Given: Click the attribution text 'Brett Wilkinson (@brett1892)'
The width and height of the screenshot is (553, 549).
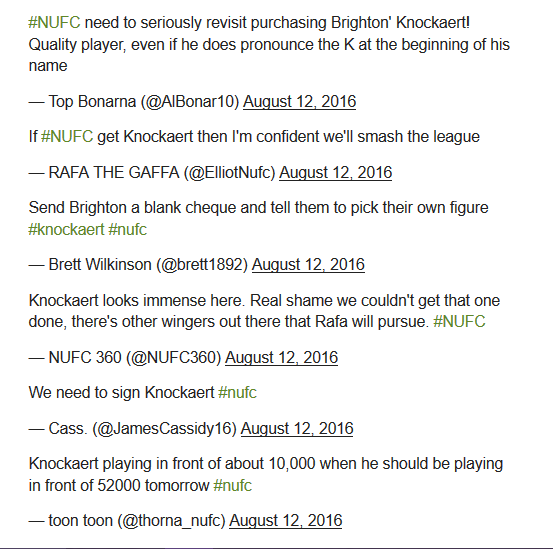Looking at the screenshot, I should tap(148, 265).
